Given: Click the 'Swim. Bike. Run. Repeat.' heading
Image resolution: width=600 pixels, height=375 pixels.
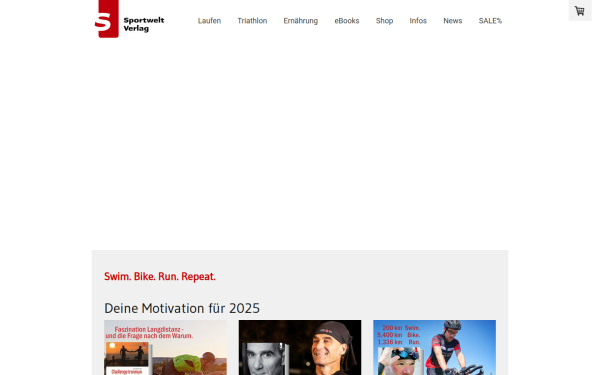Looking at the screenshot, I should 160,276.
